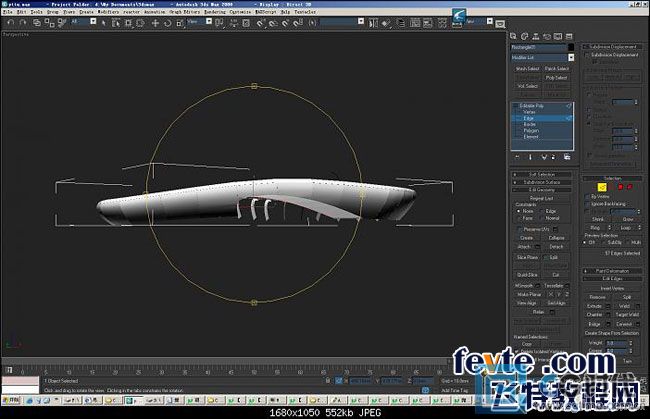Expand the Soft Selection rollout
Image resolution: width=650 pixels, height=419 pixels.
[x=541, y=174]
